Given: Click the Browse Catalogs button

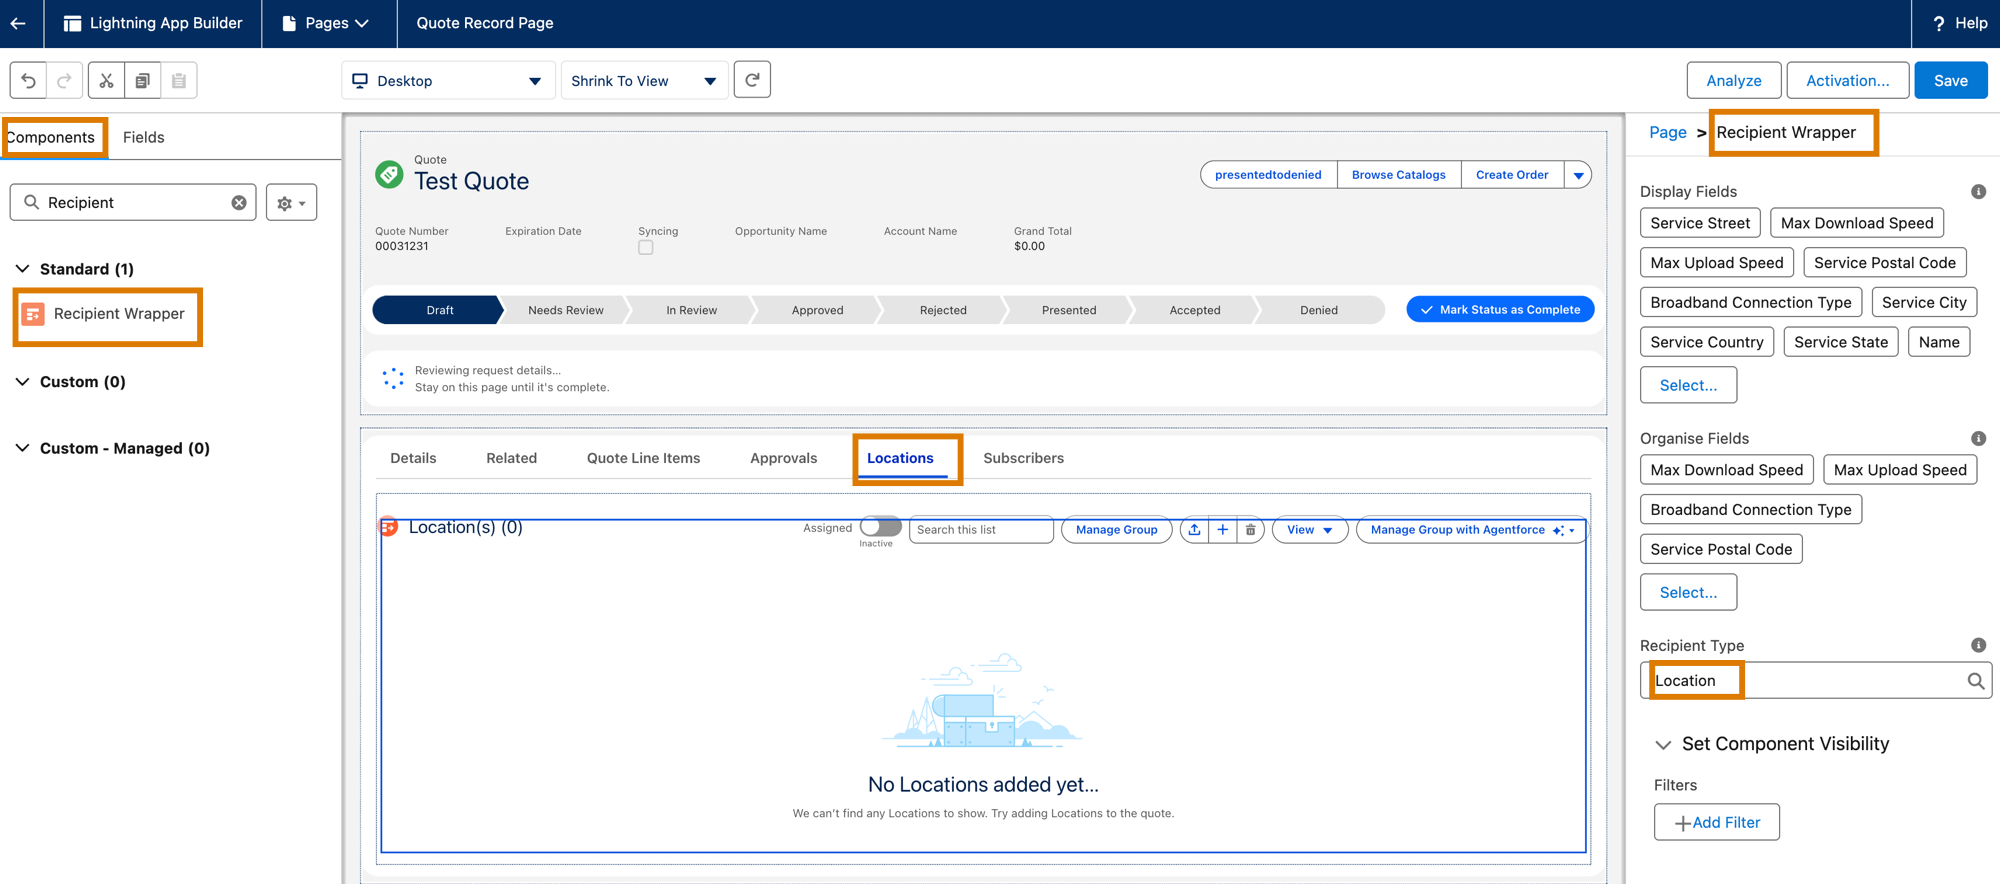Looking at the screenshot, I should (1398, 175).
